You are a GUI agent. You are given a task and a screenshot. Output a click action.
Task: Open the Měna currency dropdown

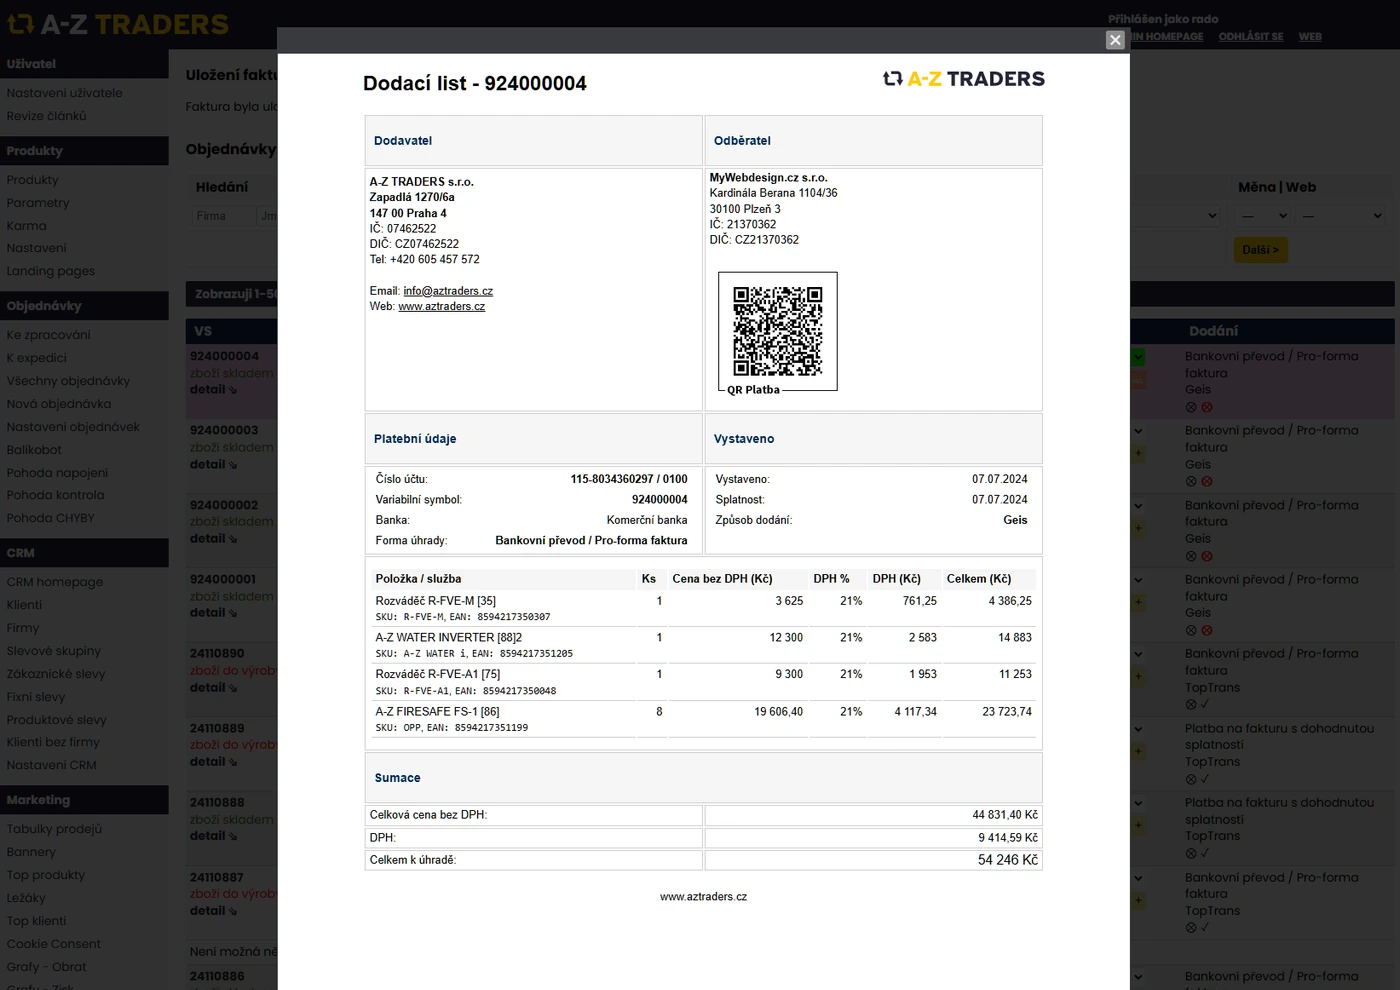tap(1264, 216)
